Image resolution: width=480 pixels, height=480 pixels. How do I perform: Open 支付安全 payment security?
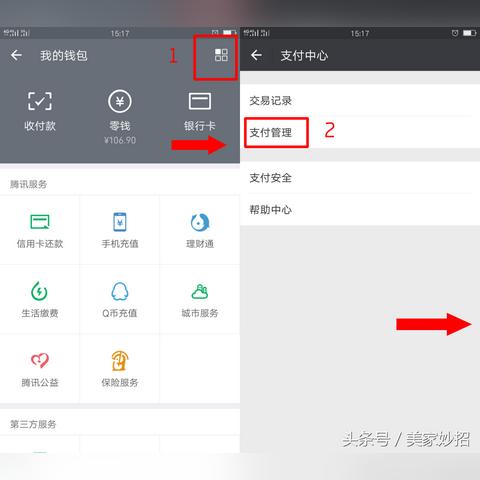[x=360, y=178]
